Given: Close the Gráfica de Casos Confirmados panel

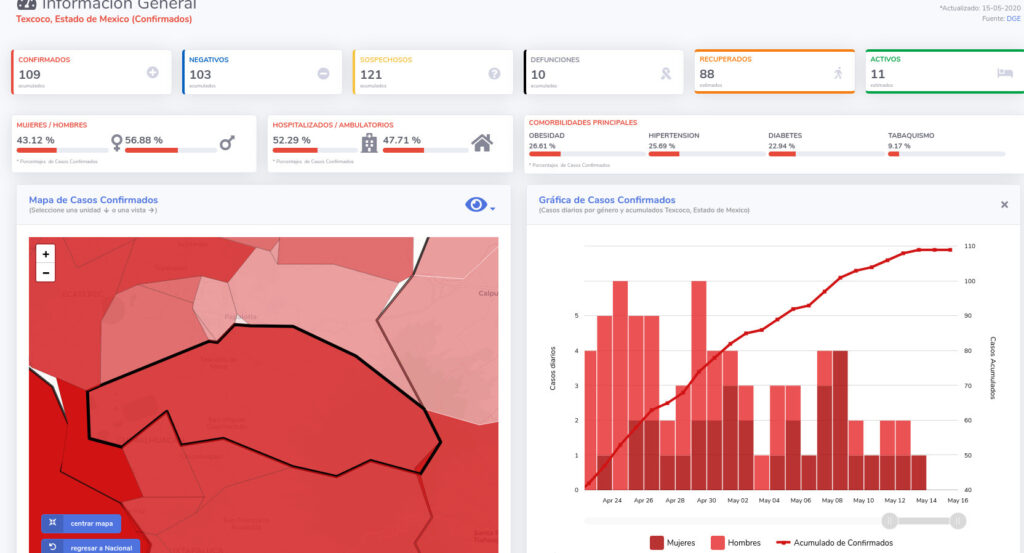Looking at the screenshot, I should (x=1004, y=204).
